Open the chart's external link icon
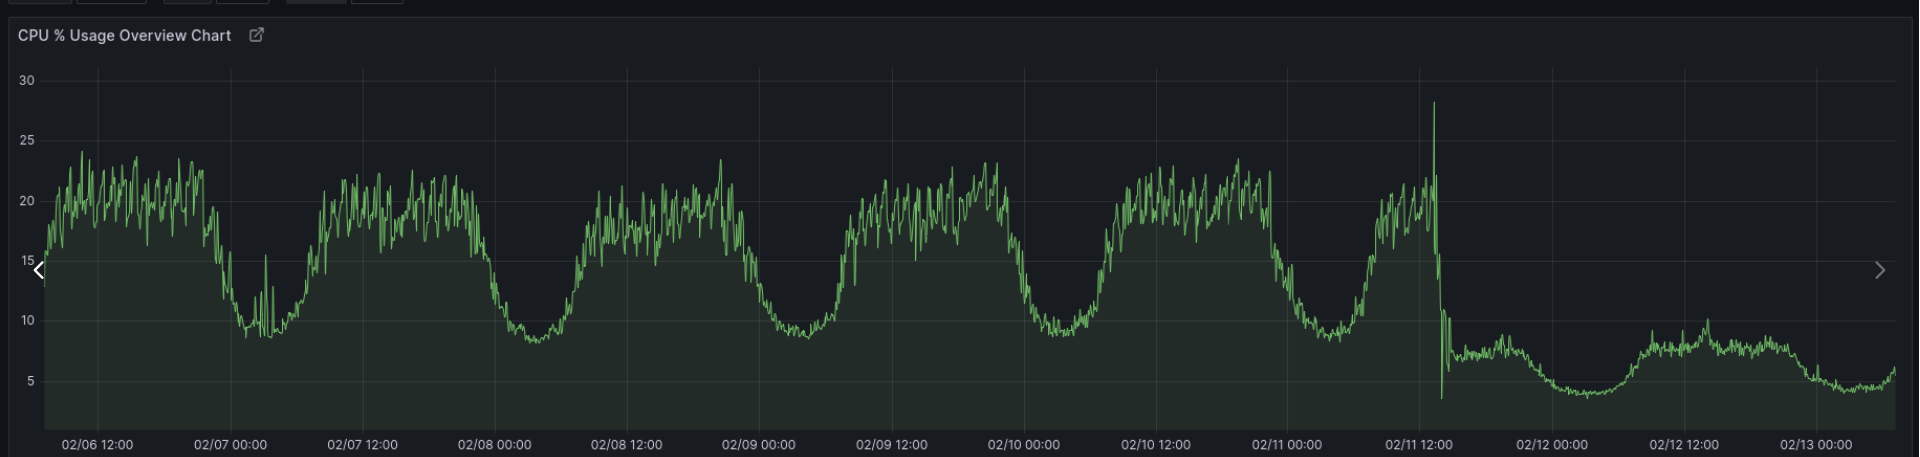Viewport: 1920px width, 457px height. pos(256,35)
